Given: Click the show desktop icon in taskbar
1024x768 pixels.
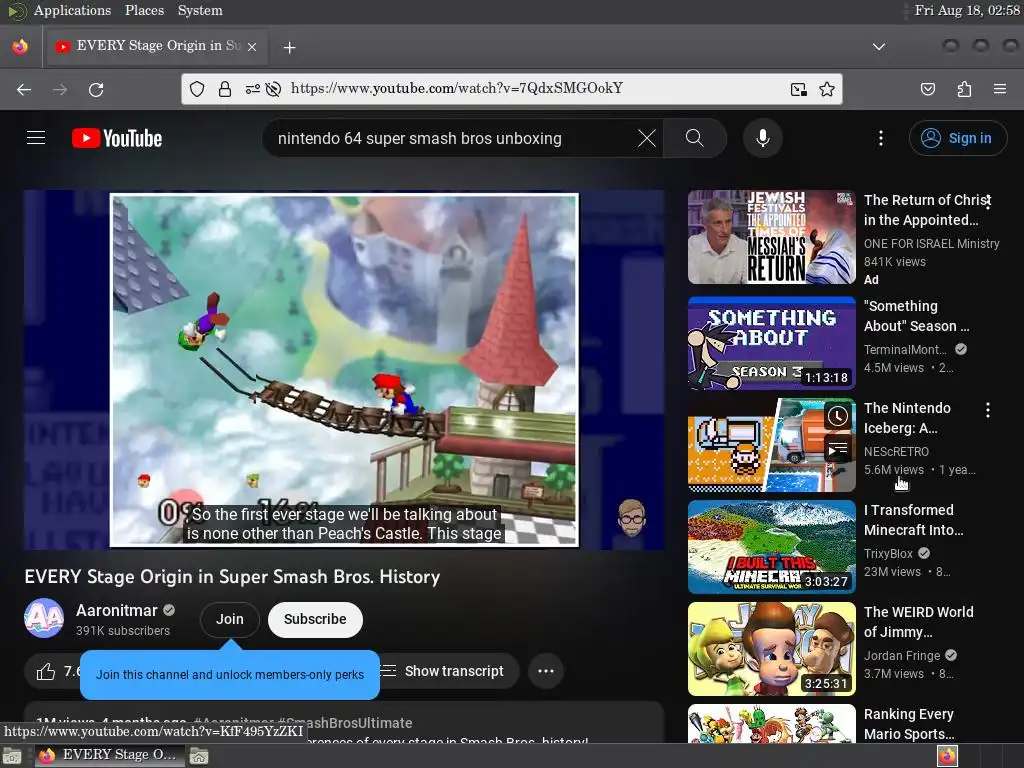Looking at the screenshot, I should pyautogui.click(x=12, y=756).
